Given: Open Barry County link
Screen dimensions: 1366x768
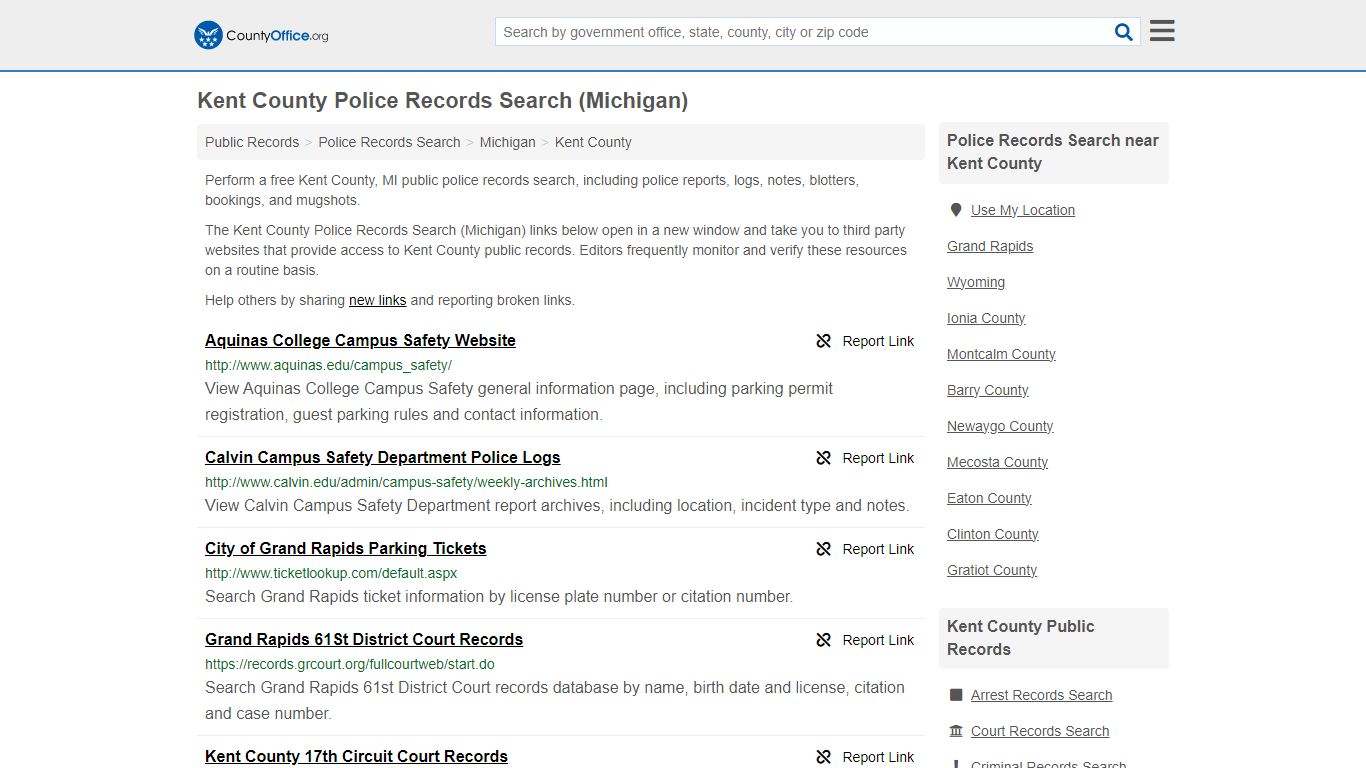Looking at the screenshot, I should [x=988, y=390].
